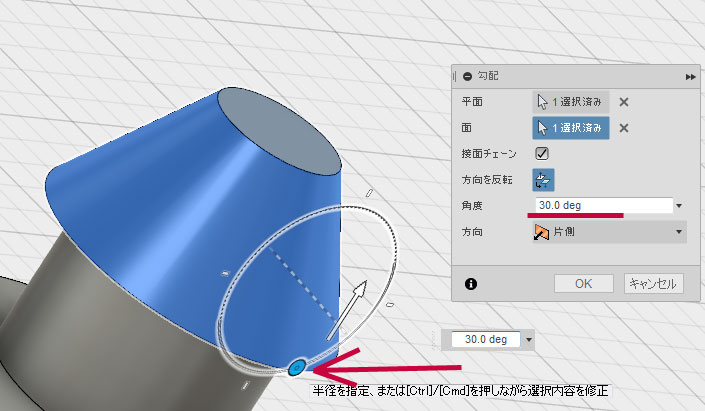Click the 角度 input field in the dialog

602,206
